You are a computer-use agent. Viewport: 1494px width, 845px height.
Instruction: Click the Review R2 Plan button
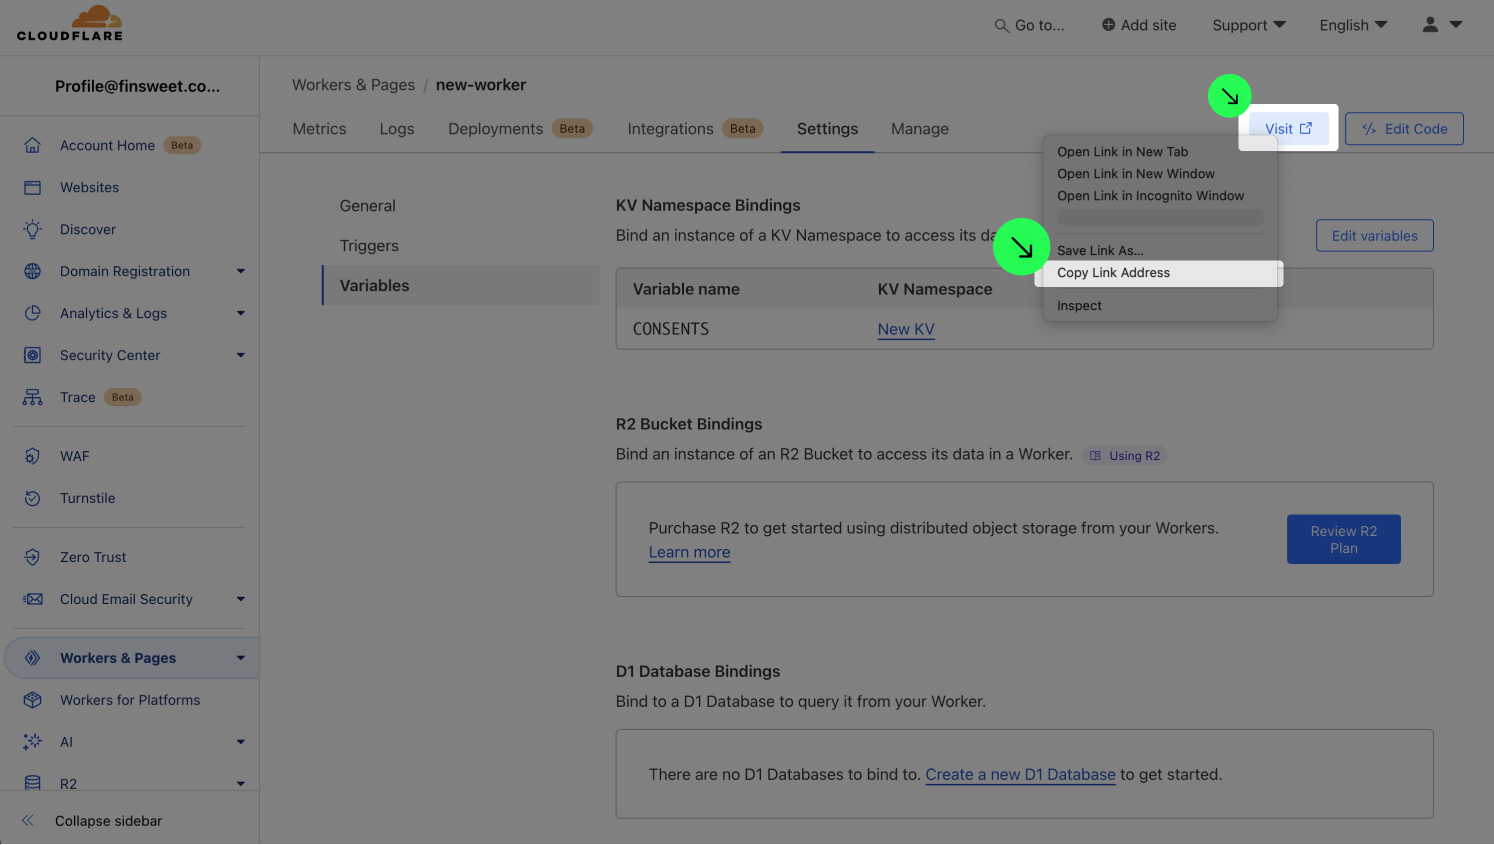(x=1343, y=540)
